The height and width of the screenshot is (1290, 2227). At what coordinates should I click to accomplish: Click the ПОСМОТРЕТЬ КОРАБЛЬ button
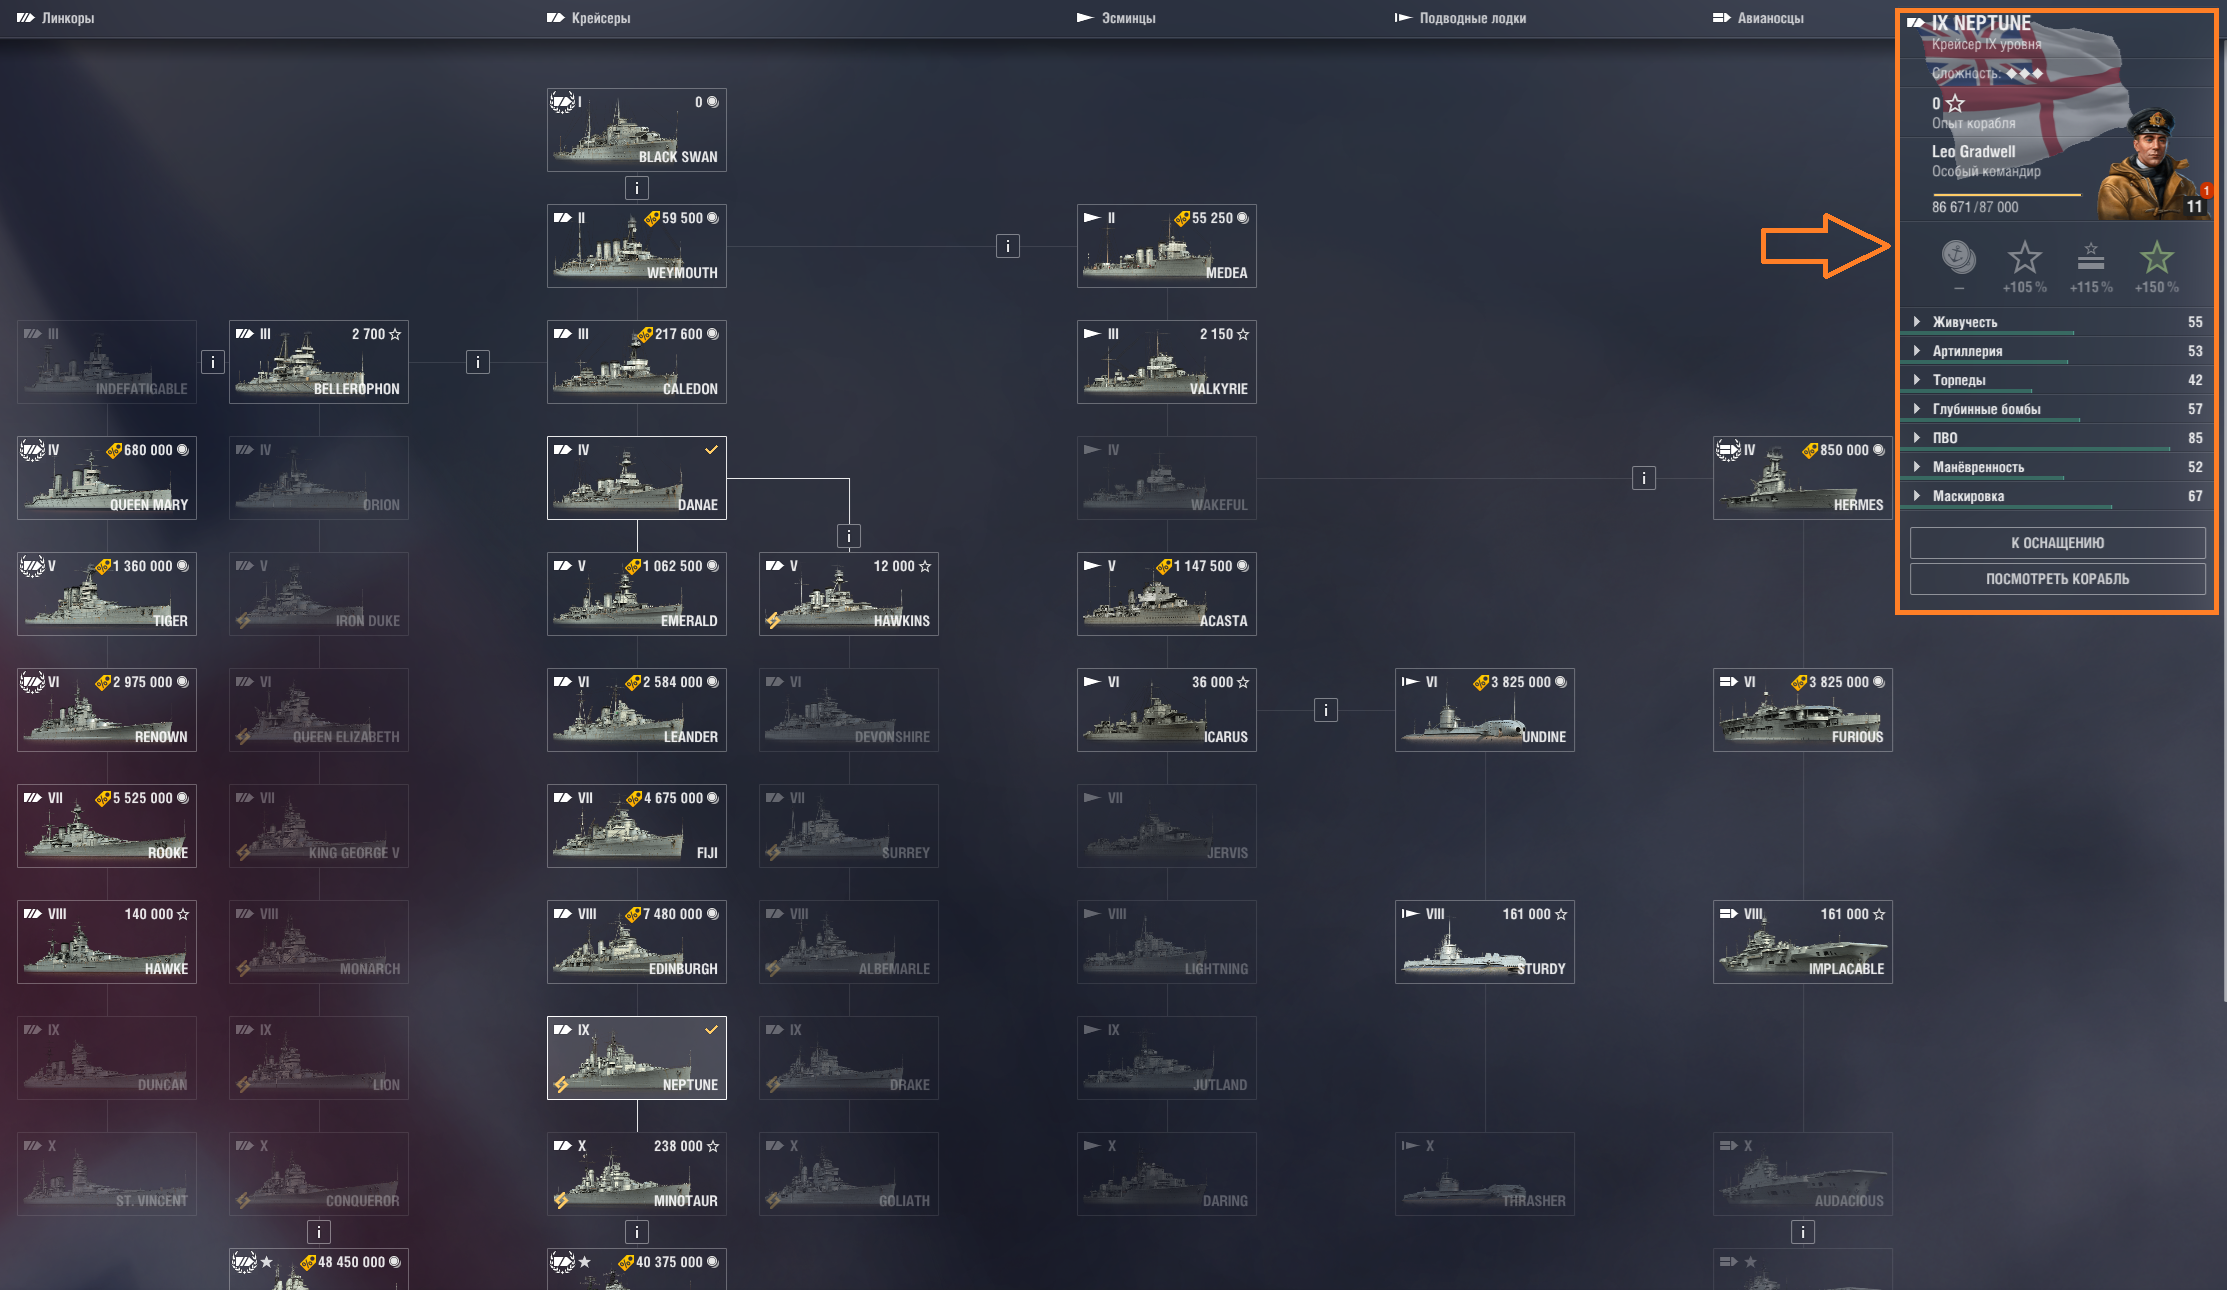coord(2057,579)
